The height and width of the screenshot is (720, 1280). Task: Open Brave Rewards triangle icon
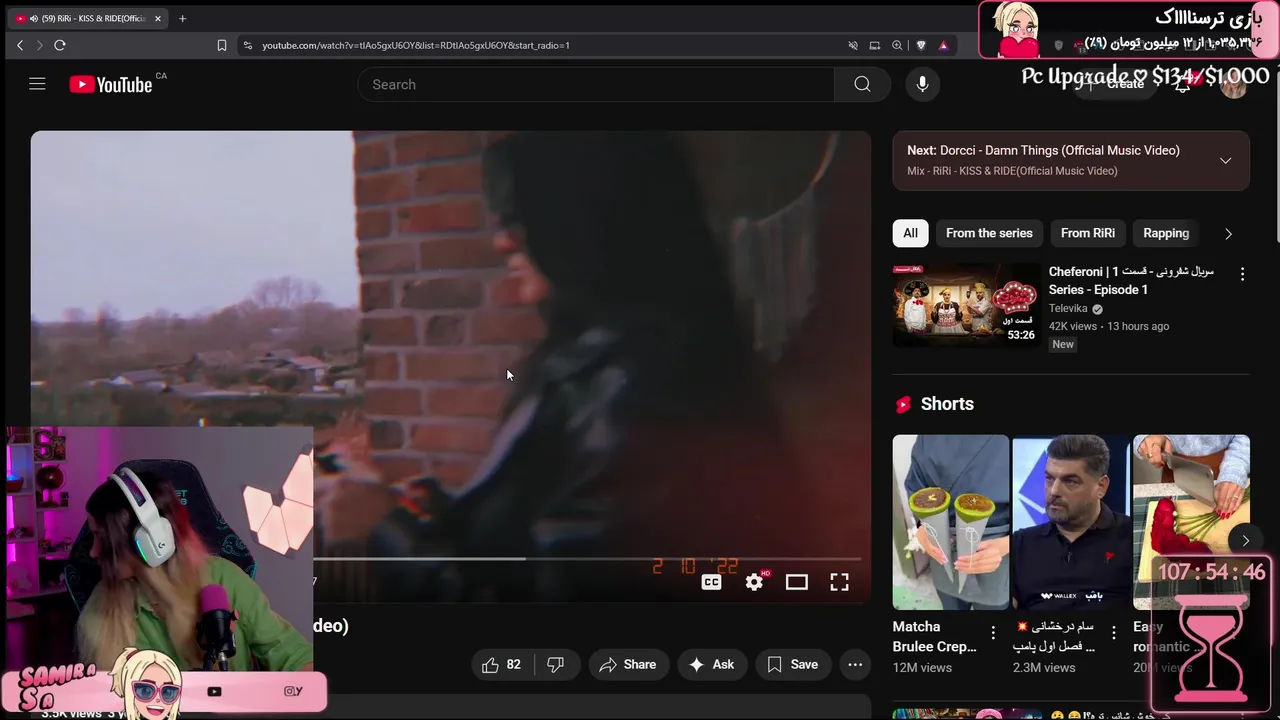943,45
